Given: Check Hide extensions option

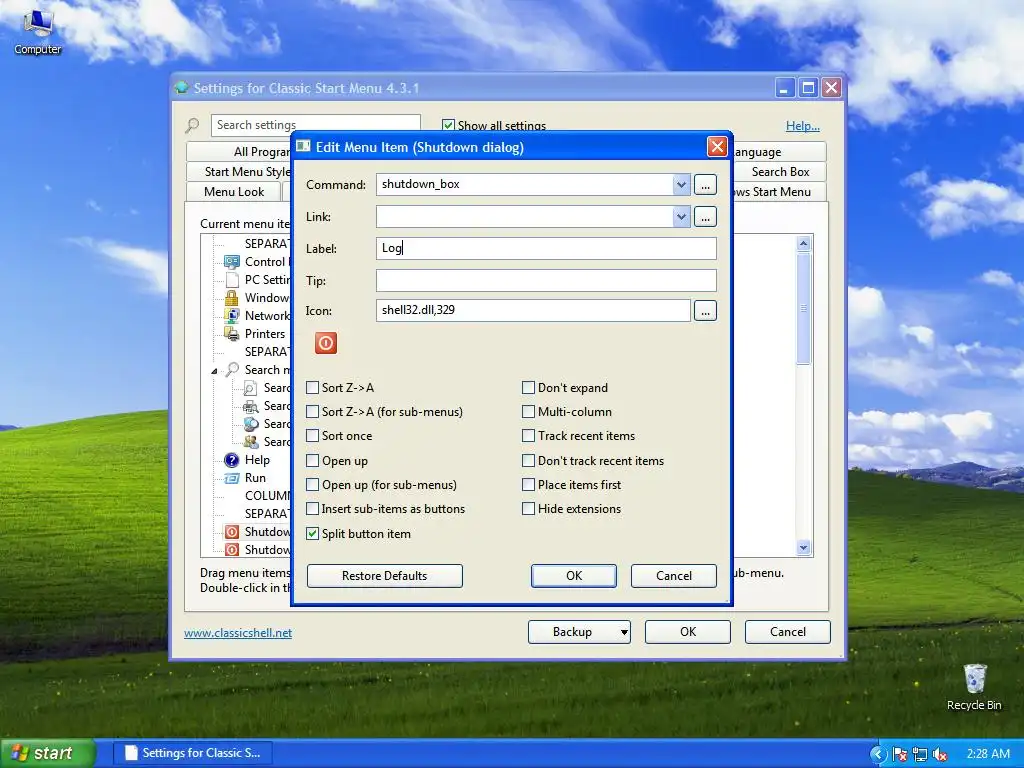Looking at the screenshot, I should click(x=528, y=509).
